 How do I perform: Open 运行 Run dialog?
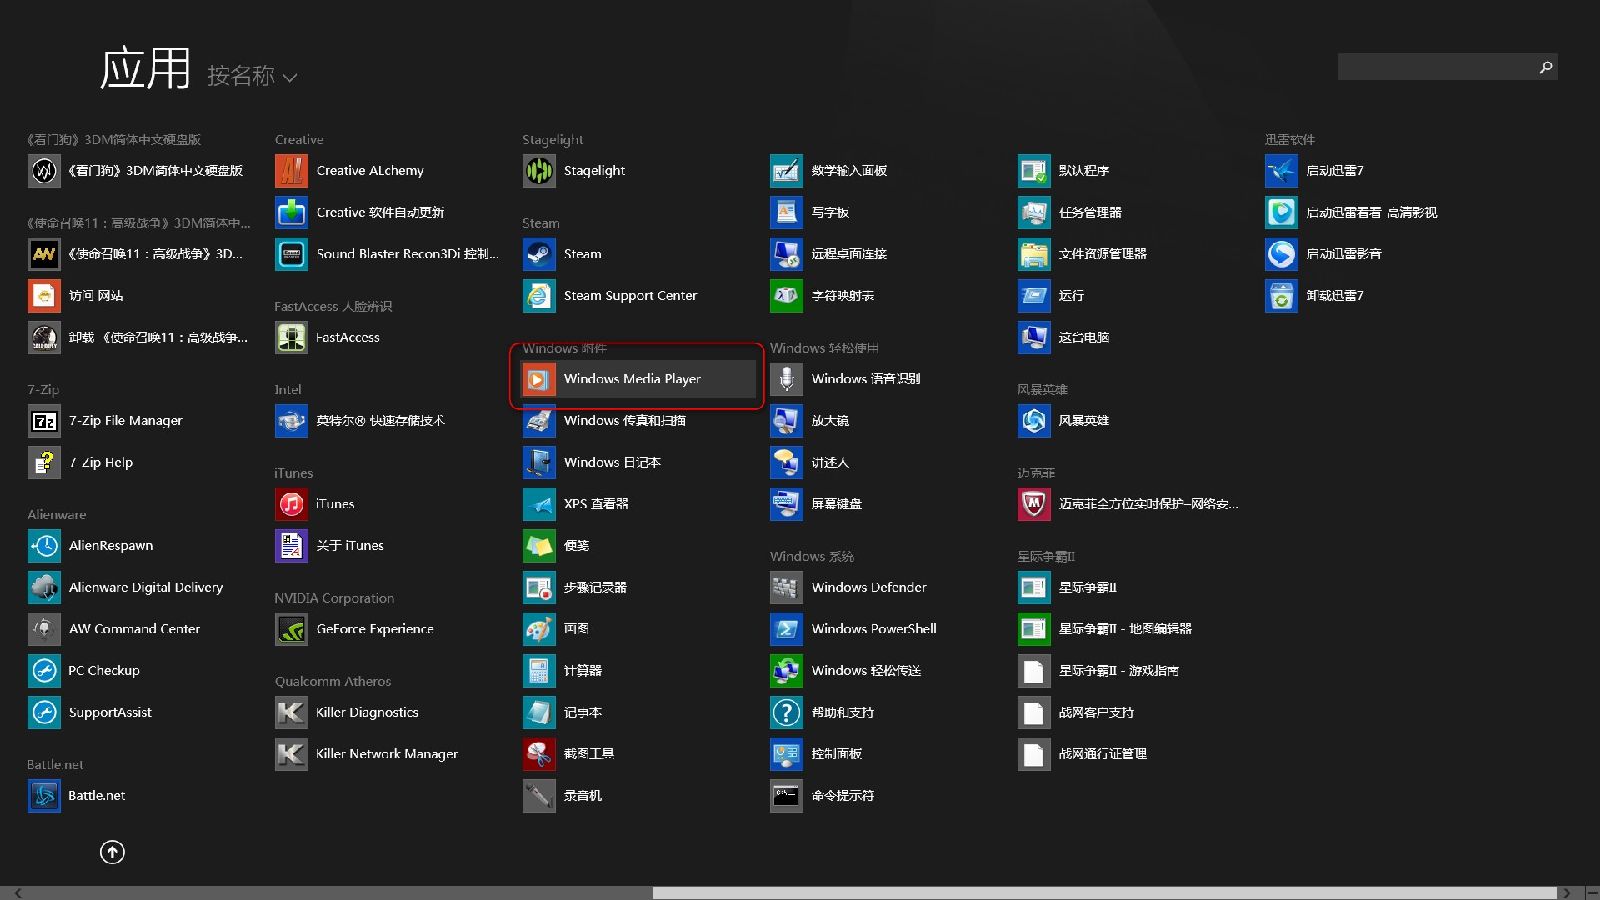point(1051,296)
